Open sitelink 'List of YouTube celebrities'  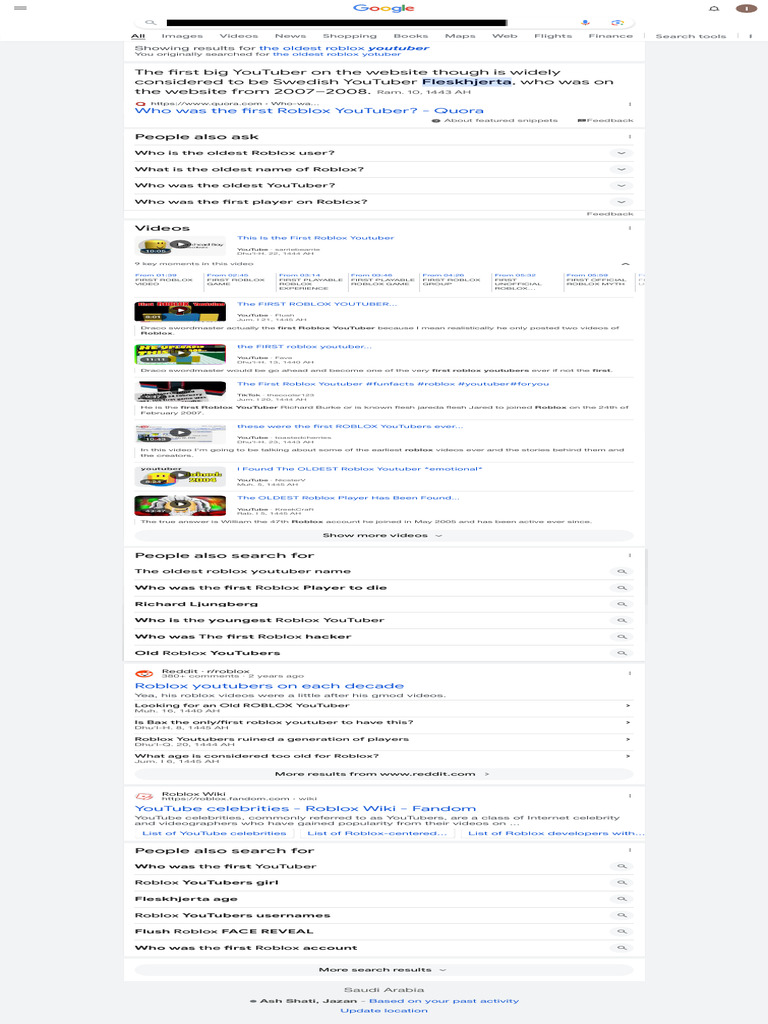(x=214, y=833)
